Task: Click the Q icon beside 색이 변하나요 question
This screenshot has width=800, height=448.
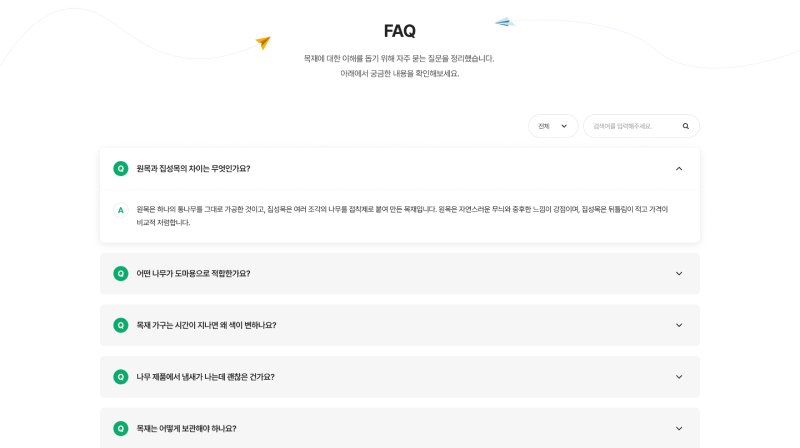Action: click(121, 325)
